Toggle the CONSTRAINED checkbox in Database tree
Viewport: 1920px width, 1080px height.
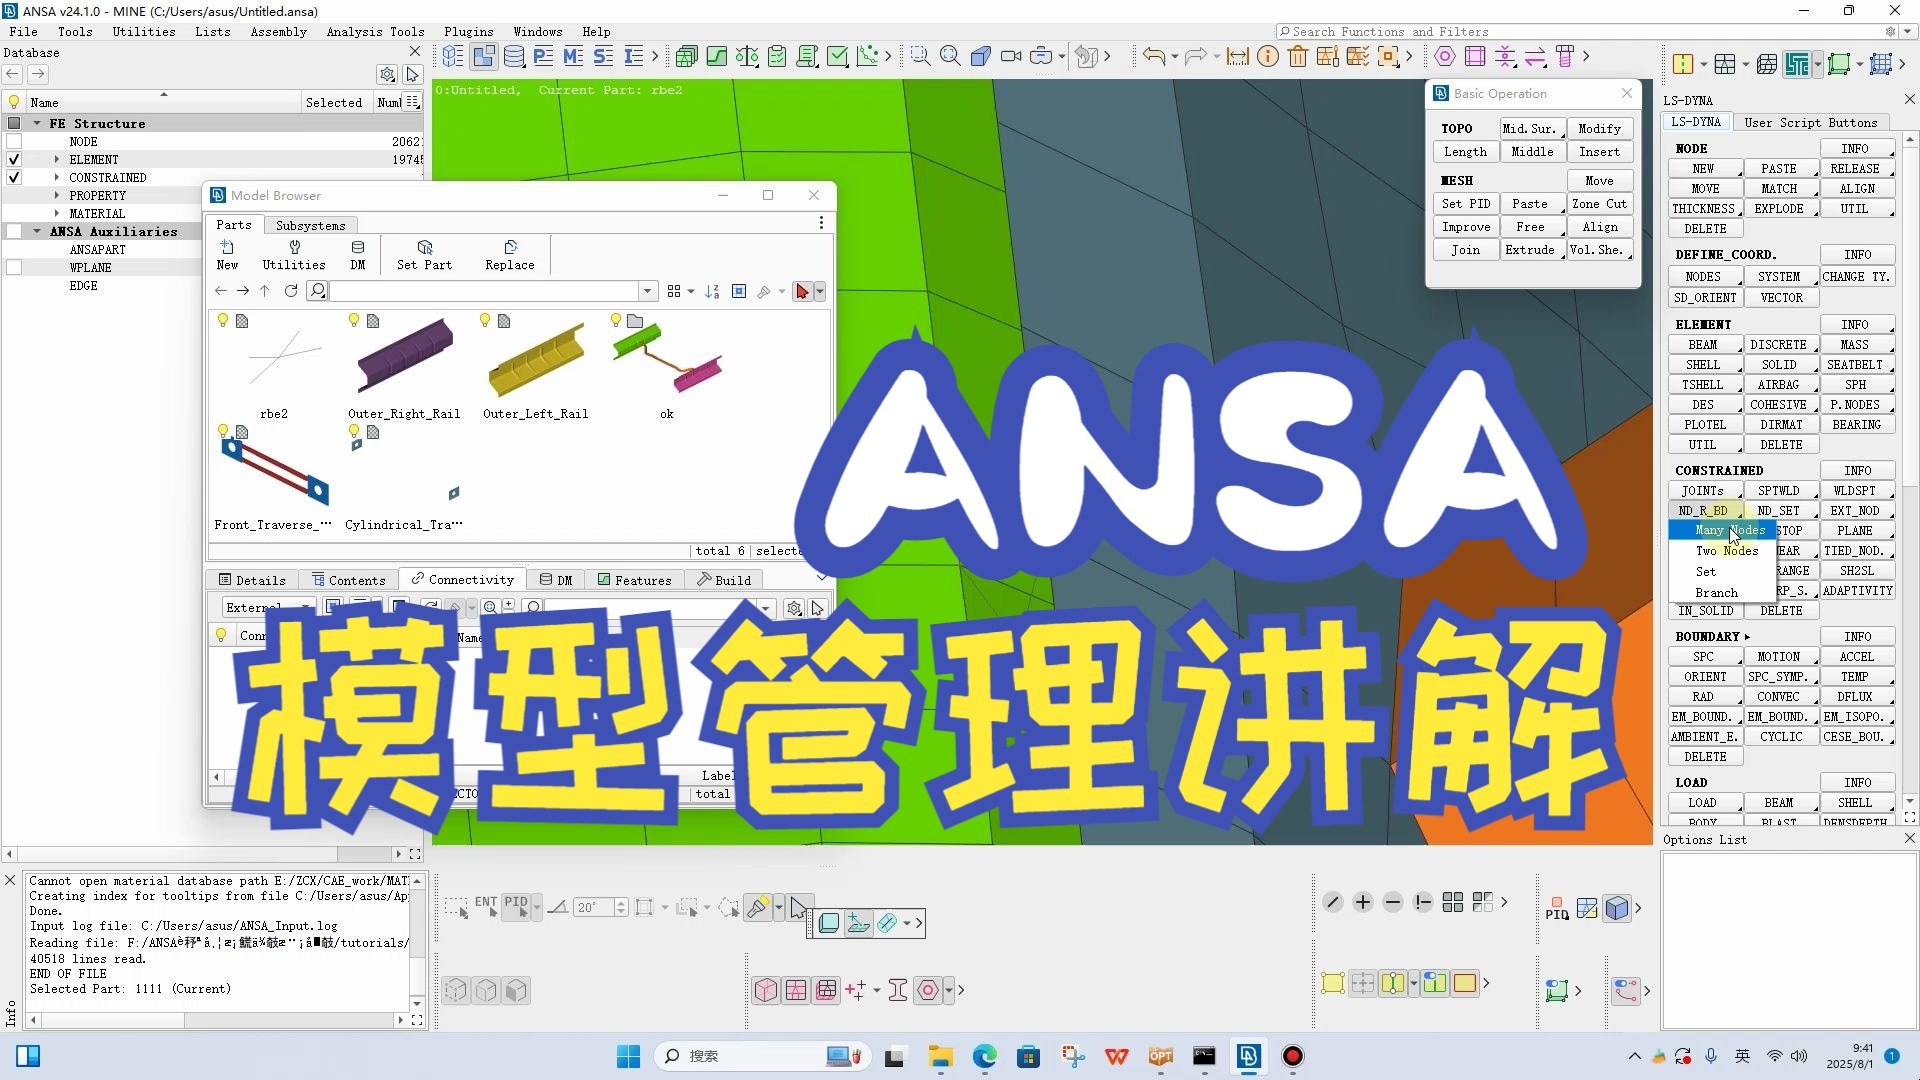tap(14, 178)
